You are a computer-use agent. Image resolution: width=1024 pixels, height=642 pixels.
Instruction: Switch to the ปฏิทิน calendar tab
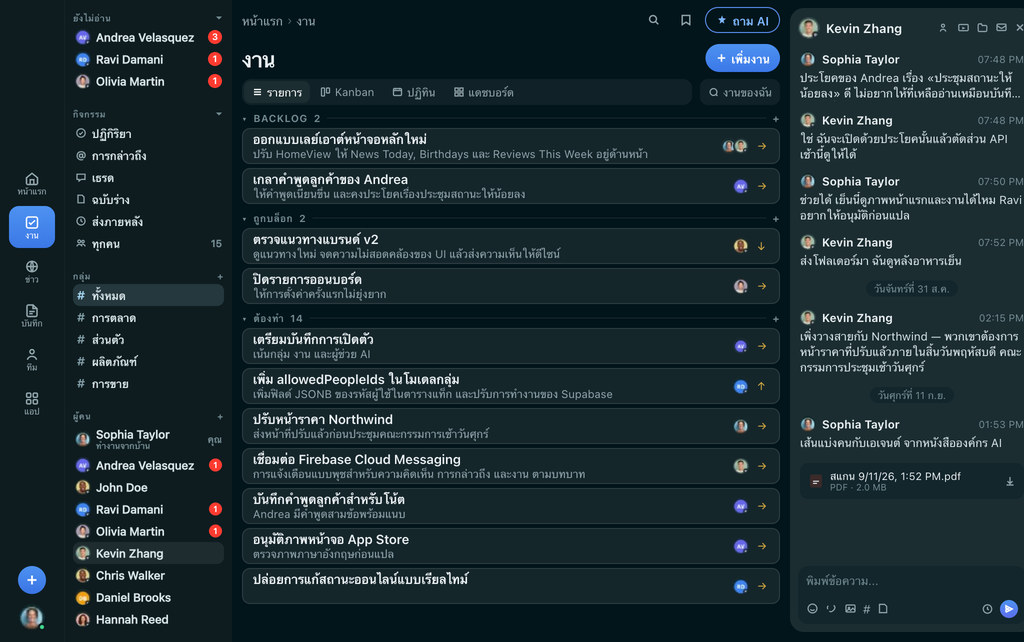[414, 93]
